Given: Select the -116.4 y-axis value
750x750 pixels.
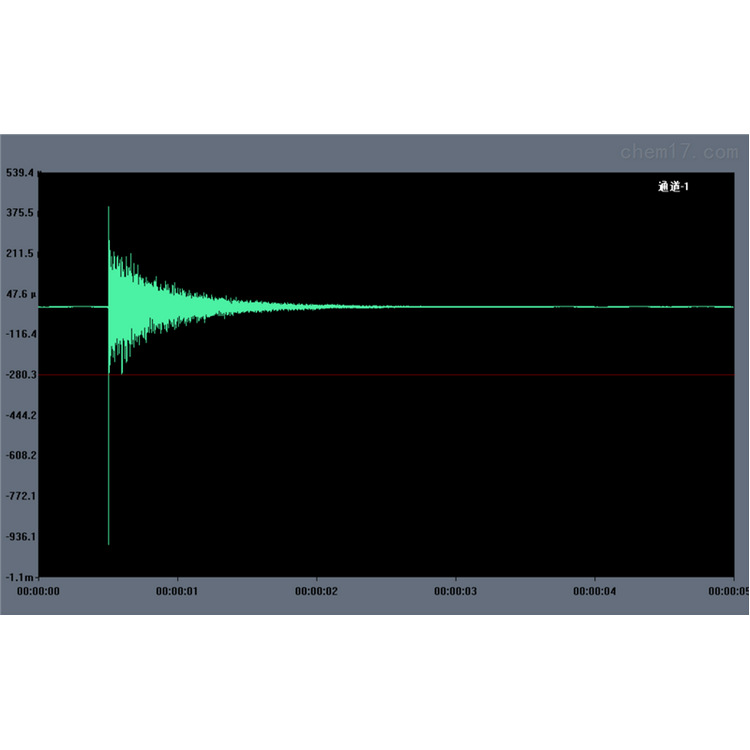Looking at the screenshot, I should [x=21, y=334].
